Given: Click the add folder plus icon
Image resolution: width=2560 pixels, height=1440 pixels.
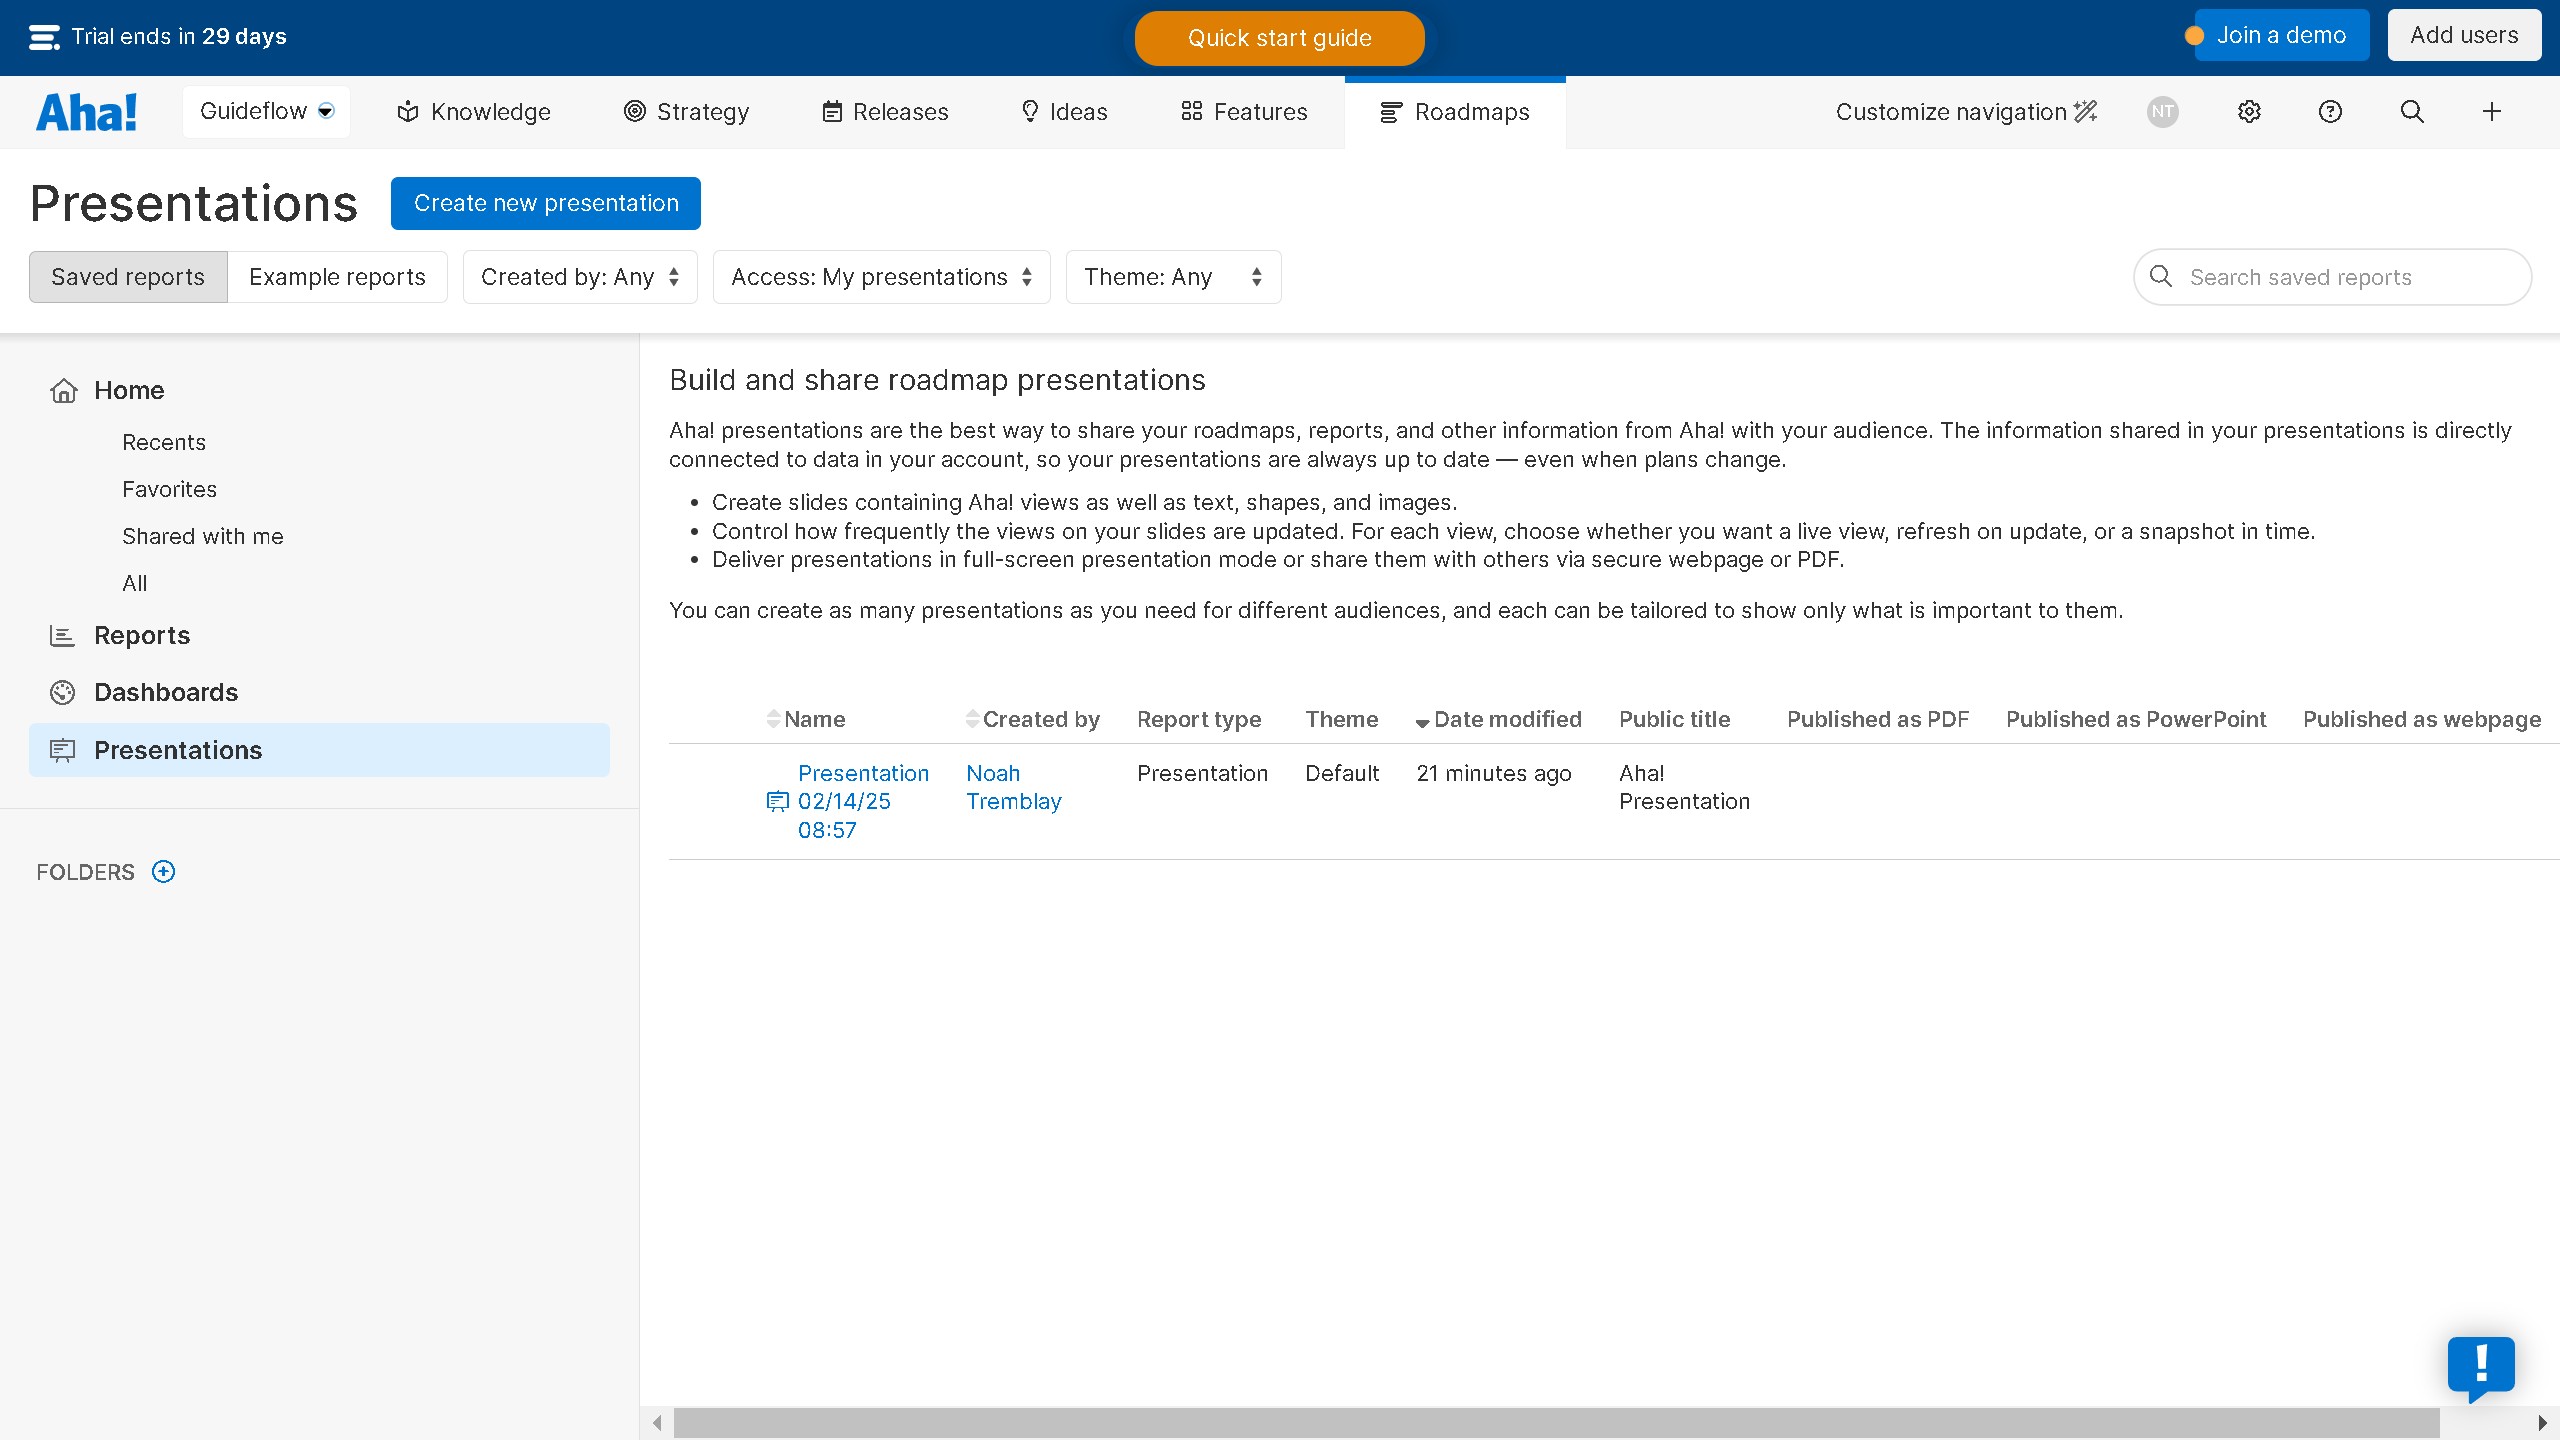Looking at the screenshot, I should coord(163,872).
